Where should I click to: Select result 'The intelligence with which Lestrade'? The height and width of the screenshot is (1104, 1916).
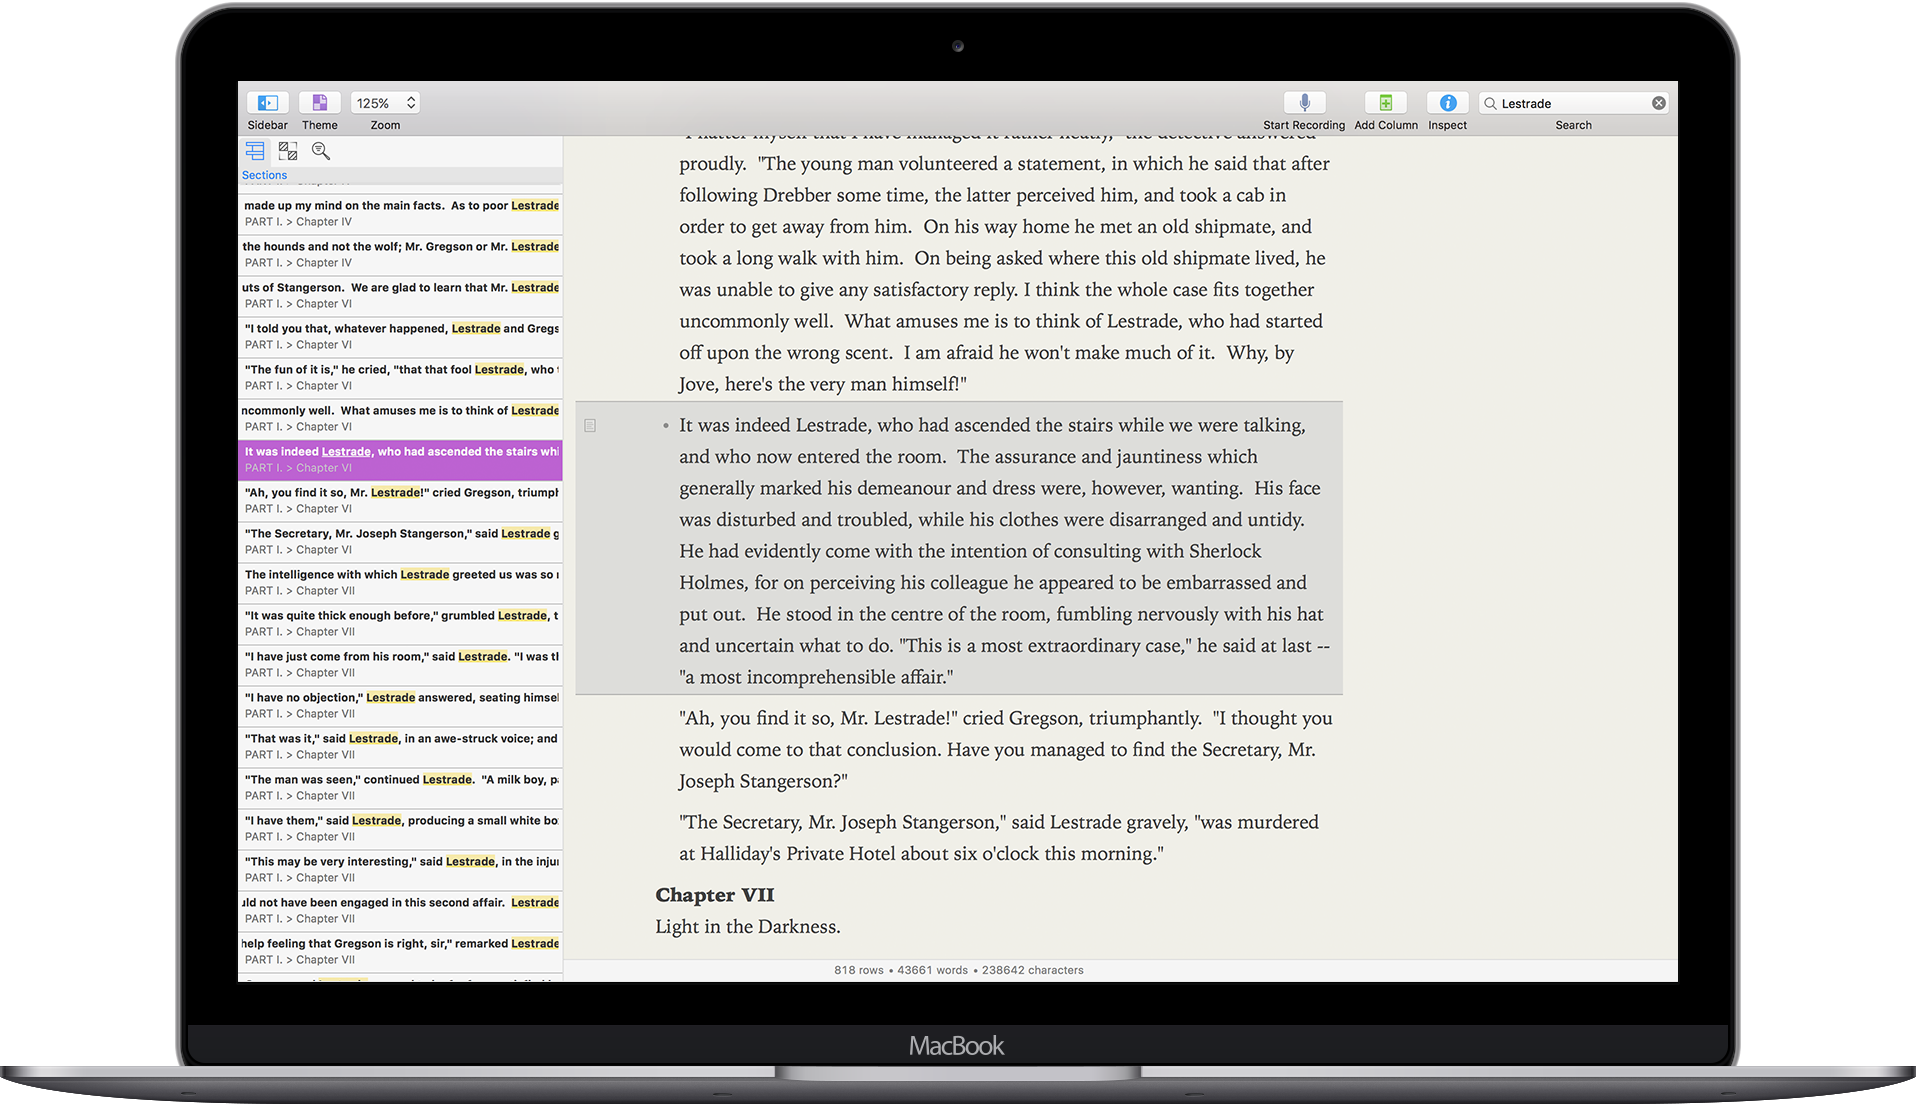[400, 583]
